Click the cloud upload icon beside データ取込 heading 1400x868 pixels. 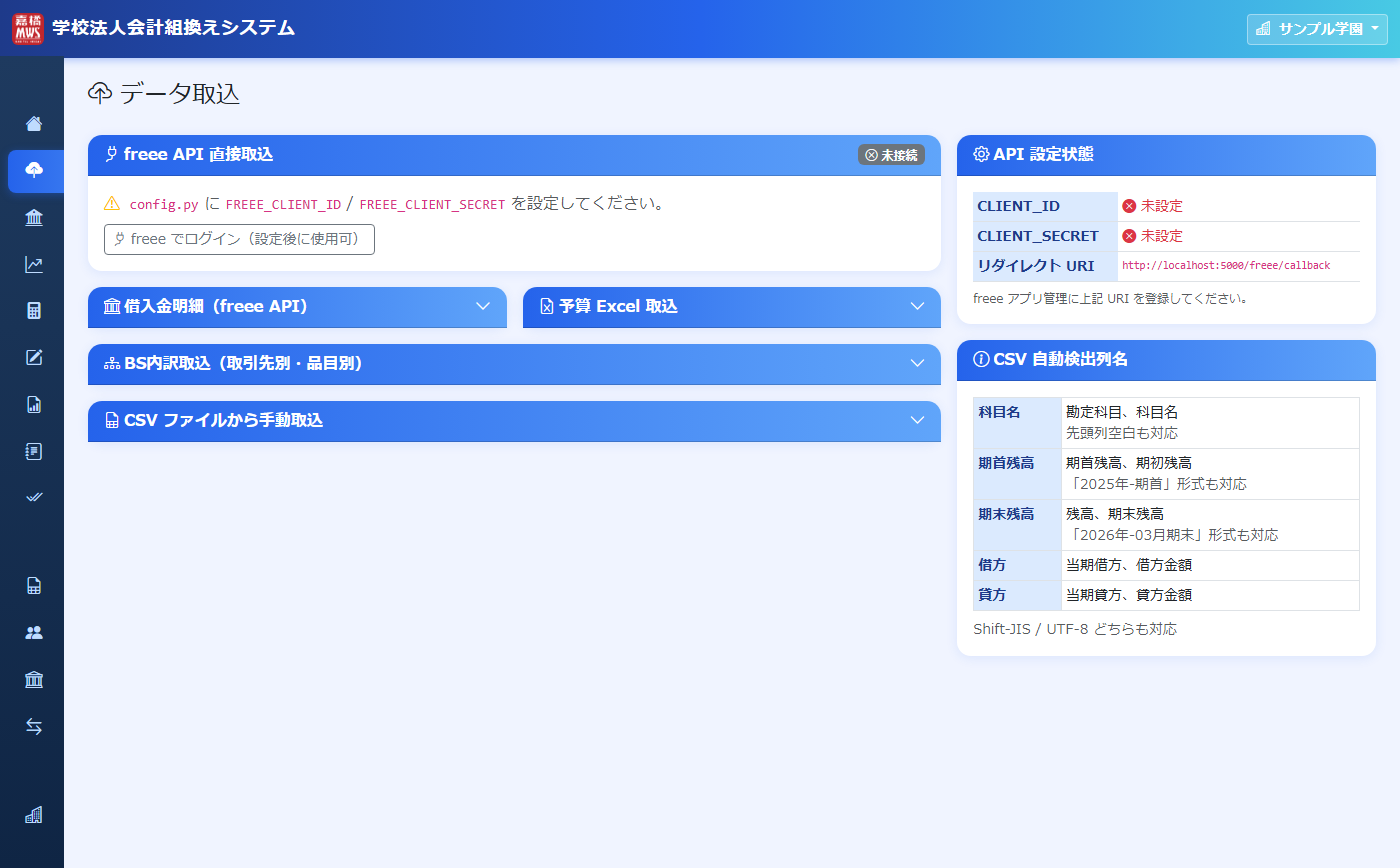100,93
